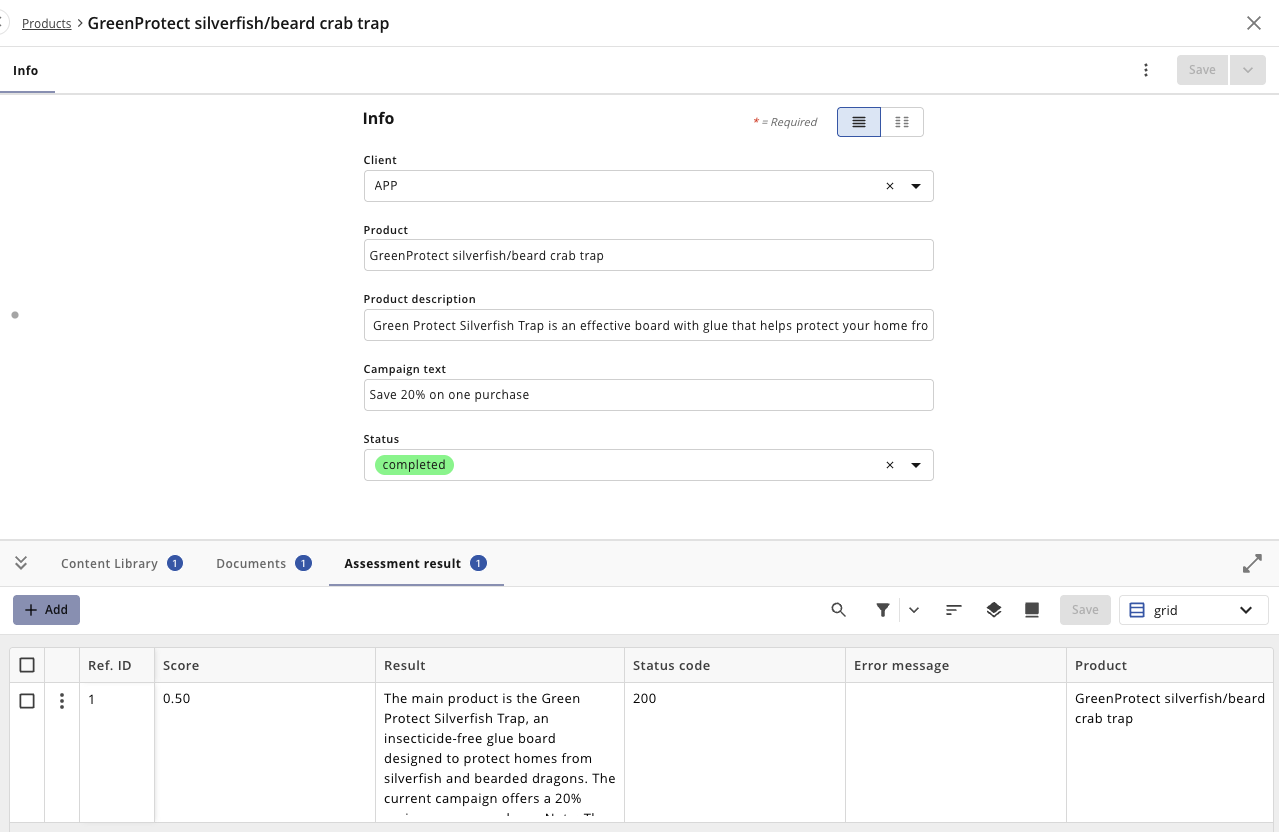Click the back arrow beside Products breadcrumb
Screen dimensions: 1279x832
(x=4, y=22)
